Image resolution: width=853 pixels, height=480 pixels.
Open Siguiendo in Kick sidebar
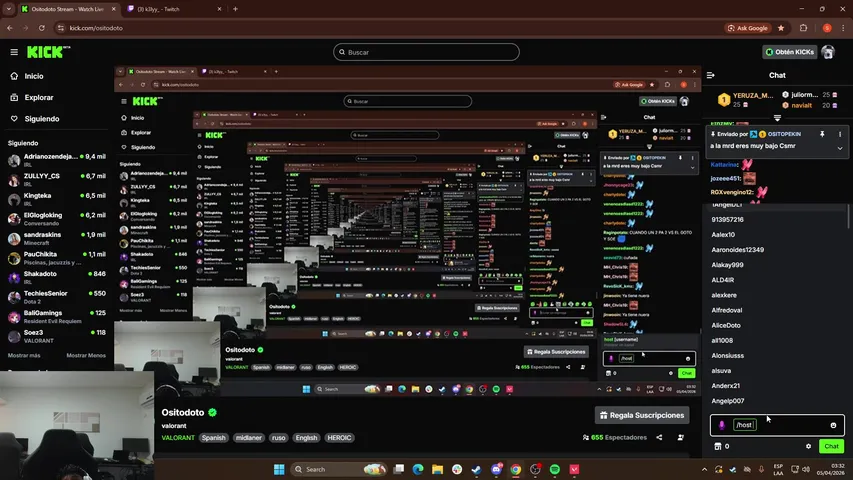click(41, 119)
